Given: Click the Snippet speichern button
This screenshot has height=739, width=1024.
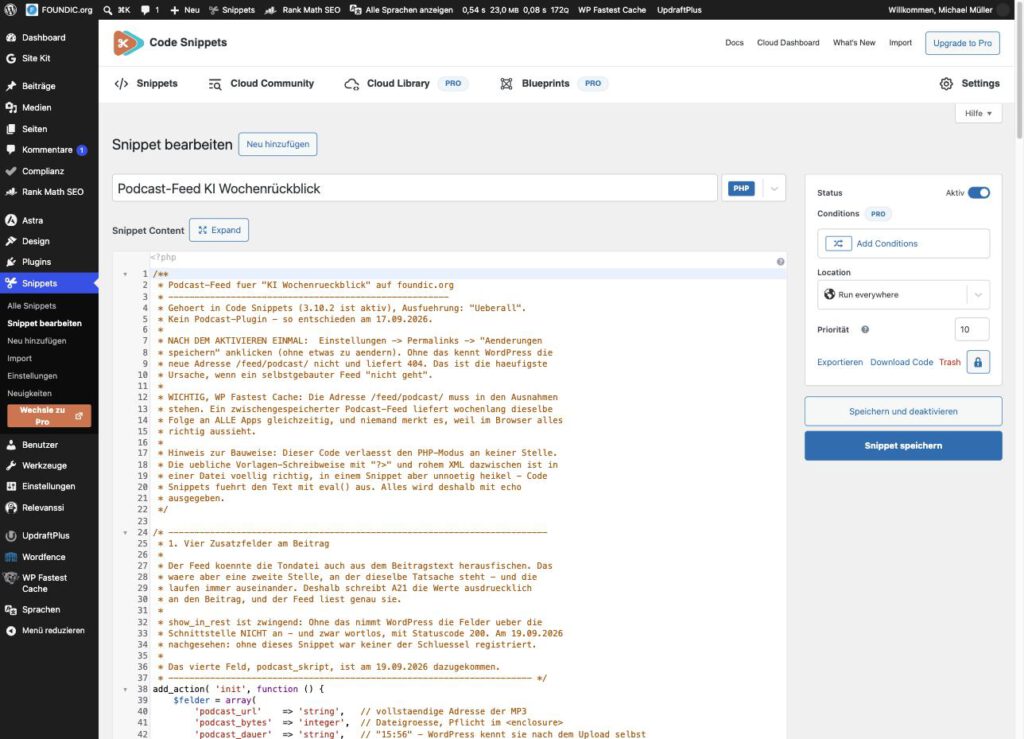Looking at the screenshot, I should (903, 446).
